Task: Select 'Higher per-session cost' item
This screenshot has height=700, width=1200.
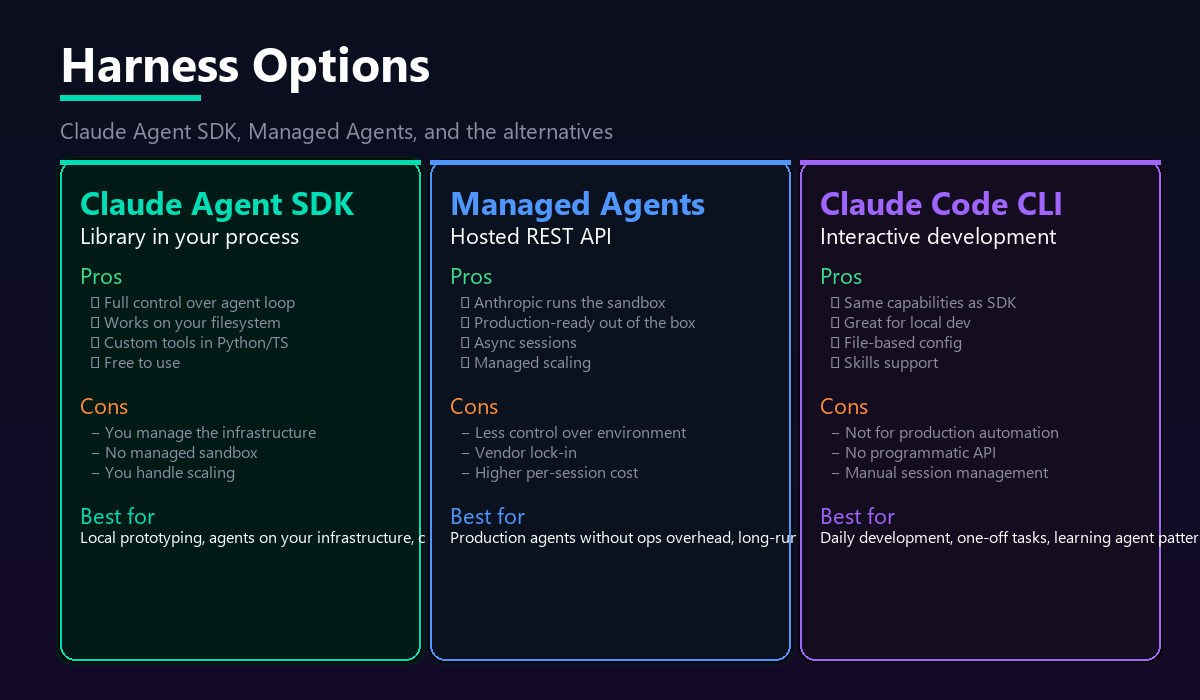Action: coord(550,473)
